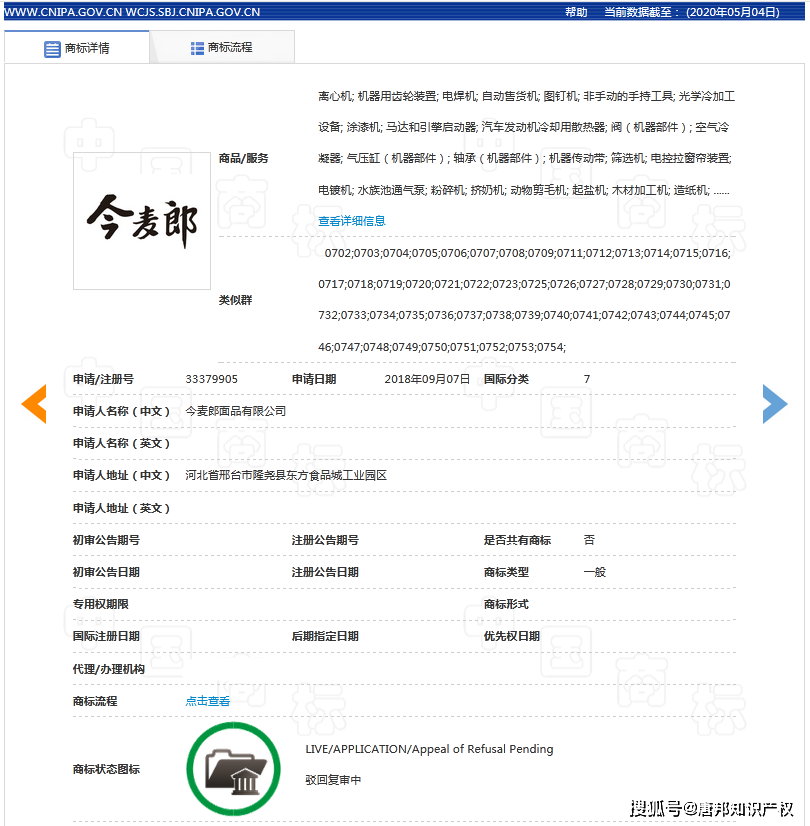Screen dimensions: 810x826
Task: Click the 代理/办理机构 label
Action: (x=108, y=669)
